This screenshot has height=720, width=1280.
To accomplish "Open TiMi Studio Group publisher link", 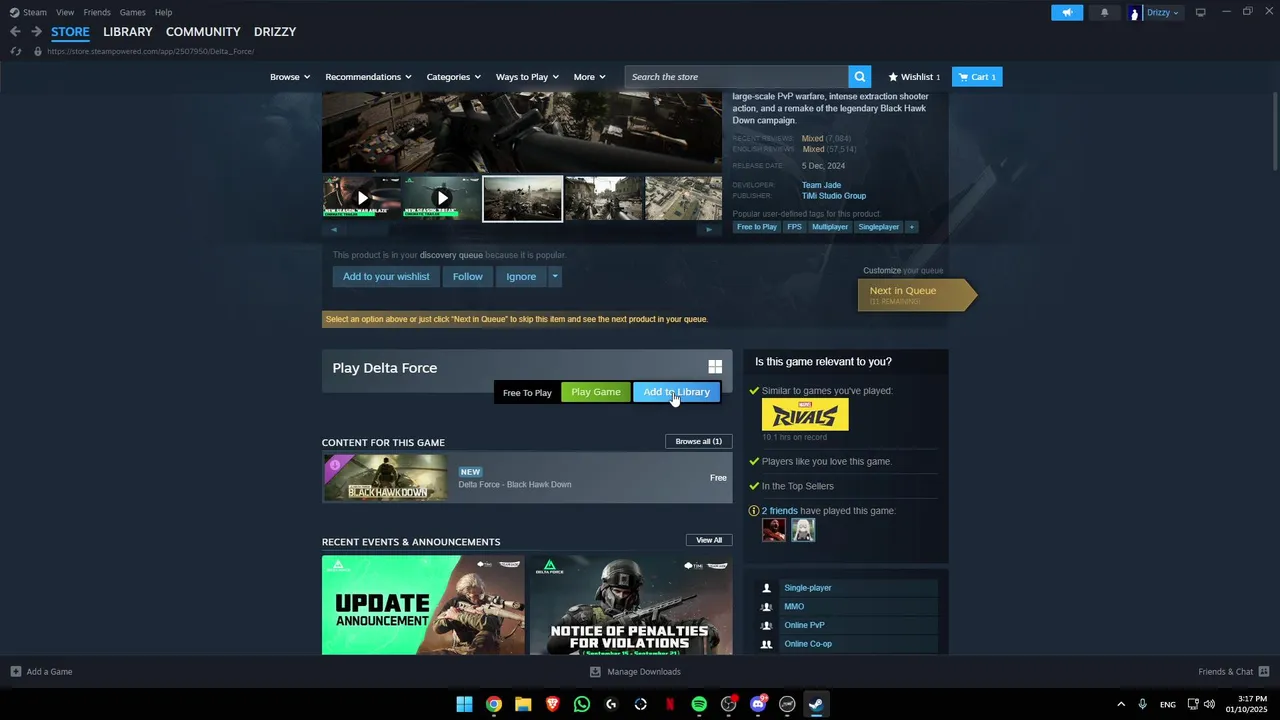I will point(833,196).
